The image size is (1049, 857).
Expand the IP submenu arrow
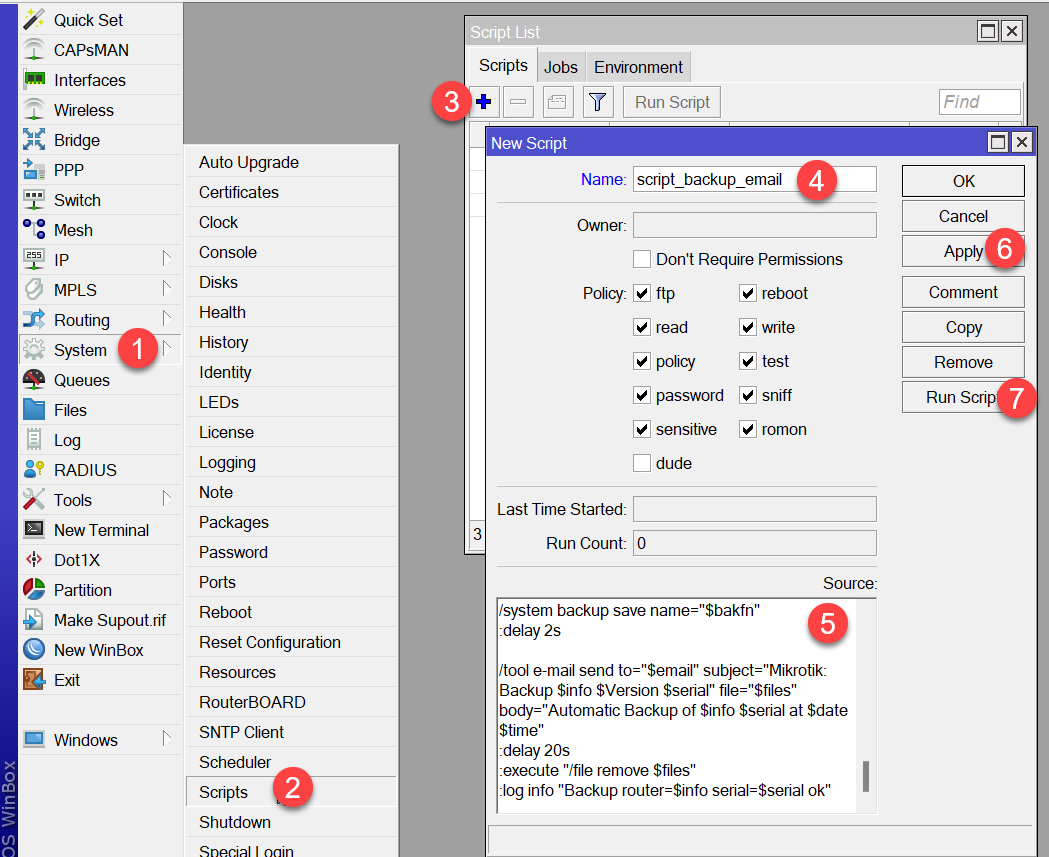click(x=166, y=260)
